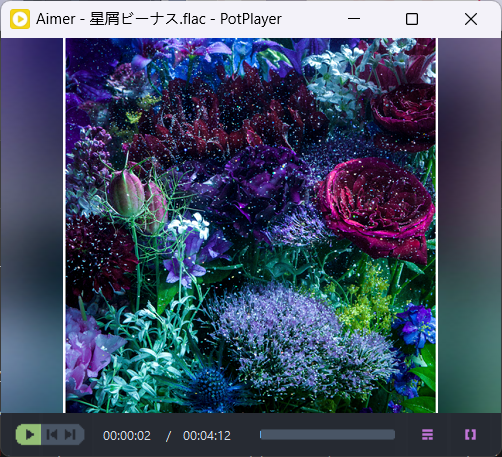Toggle fullscreen with the purple bracket icon
The height and width of the screenshot is (457, 502).
(x=470, y=435)
